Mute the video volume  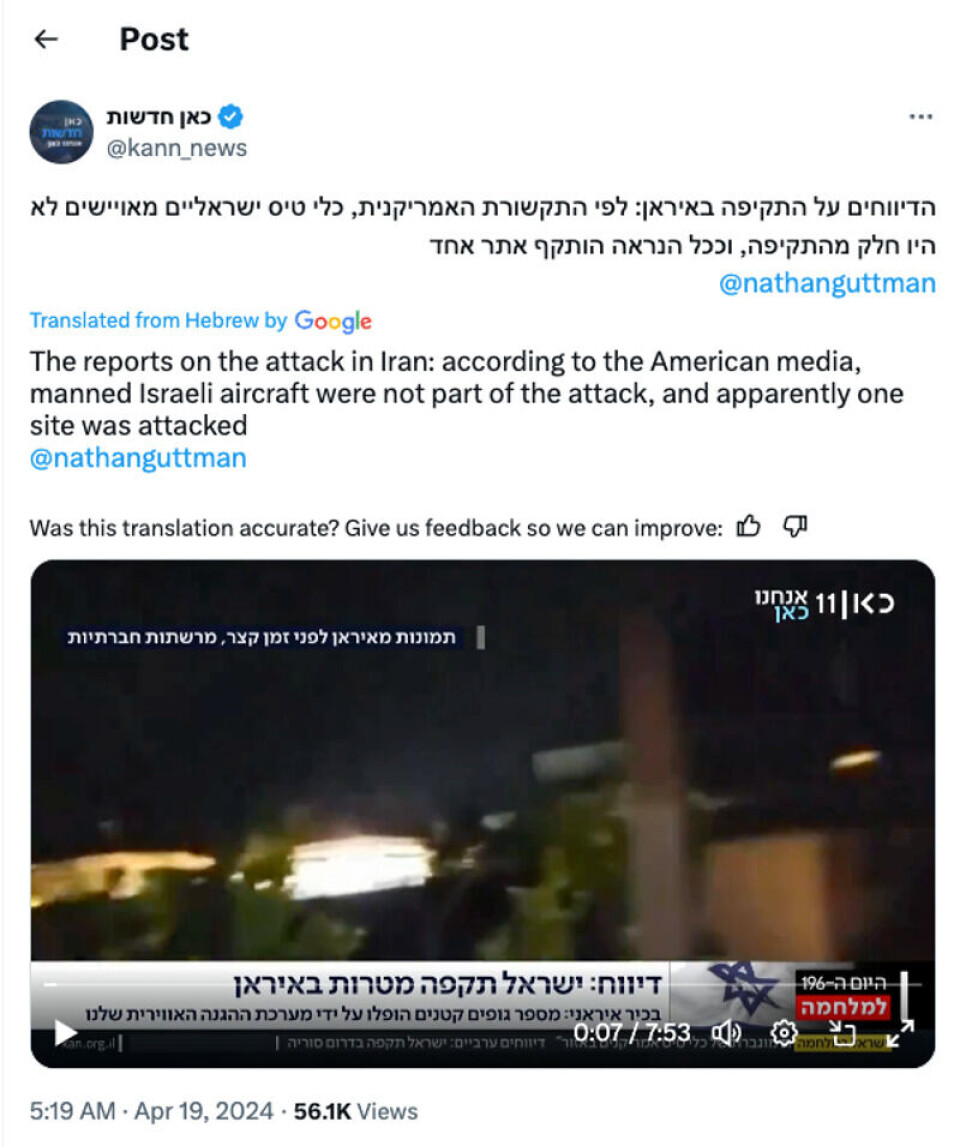(726, 1033)
